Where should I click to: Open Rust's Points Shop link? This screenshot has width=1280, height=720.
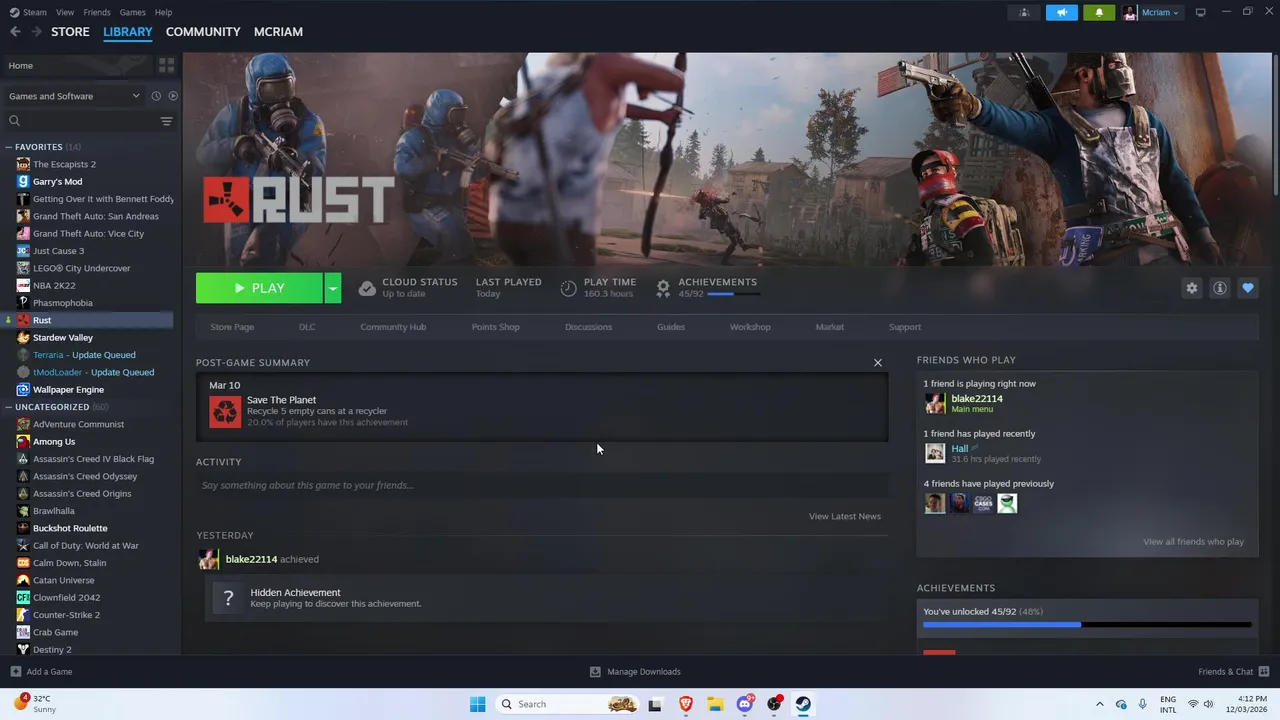click(x=495, y=327)
